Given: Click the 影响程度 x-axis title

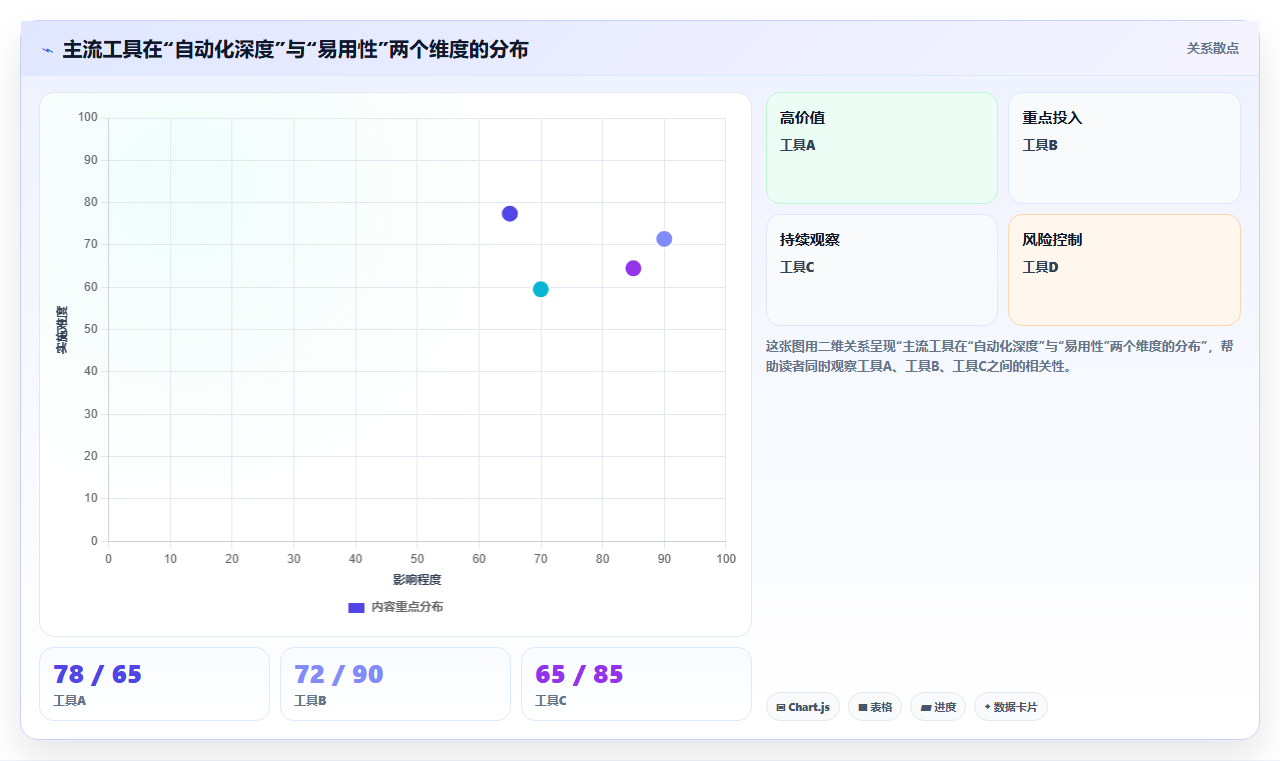Looking at the screenshot, I should 417,579.
